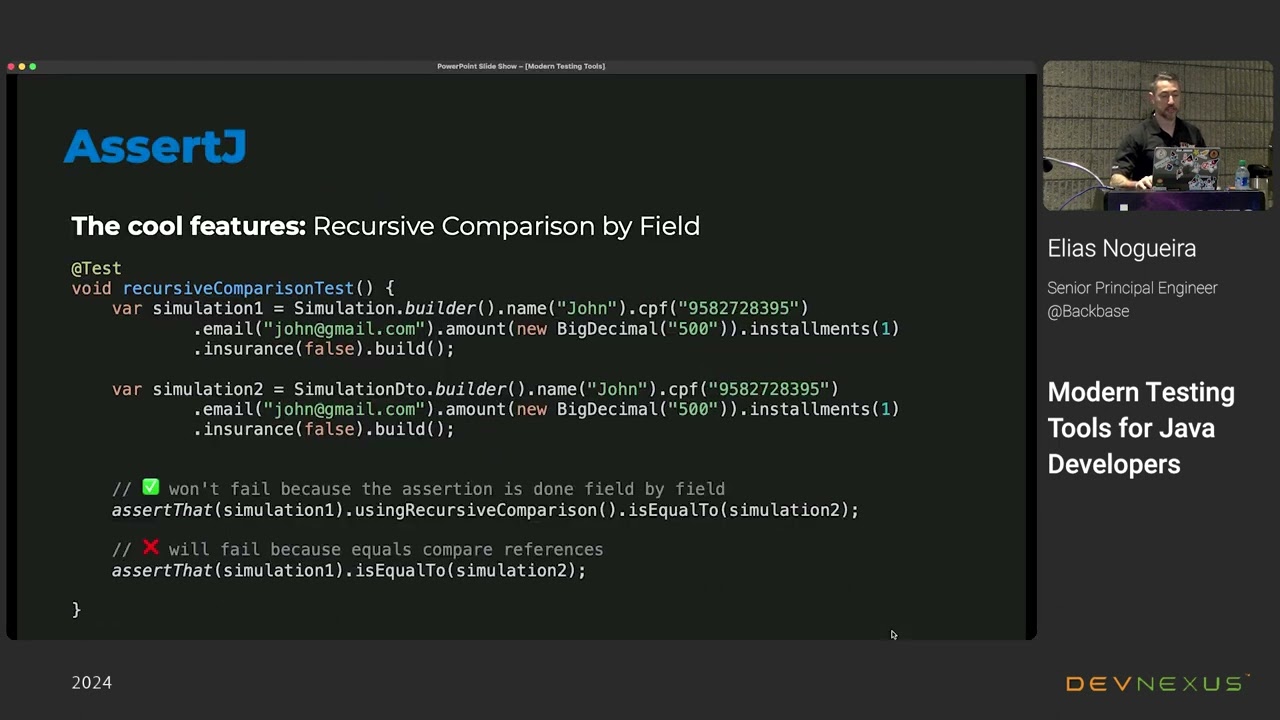Click 'var simulation1' declaration
The image size is (1280, 720).
[x=187, y=308]
